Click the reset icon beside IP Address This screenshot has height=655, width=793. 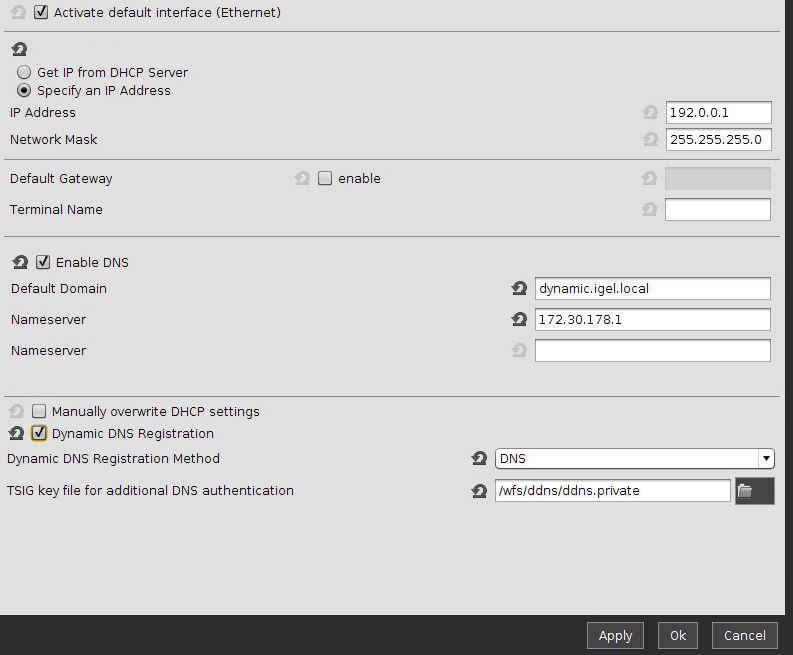[x=650, y=113]
